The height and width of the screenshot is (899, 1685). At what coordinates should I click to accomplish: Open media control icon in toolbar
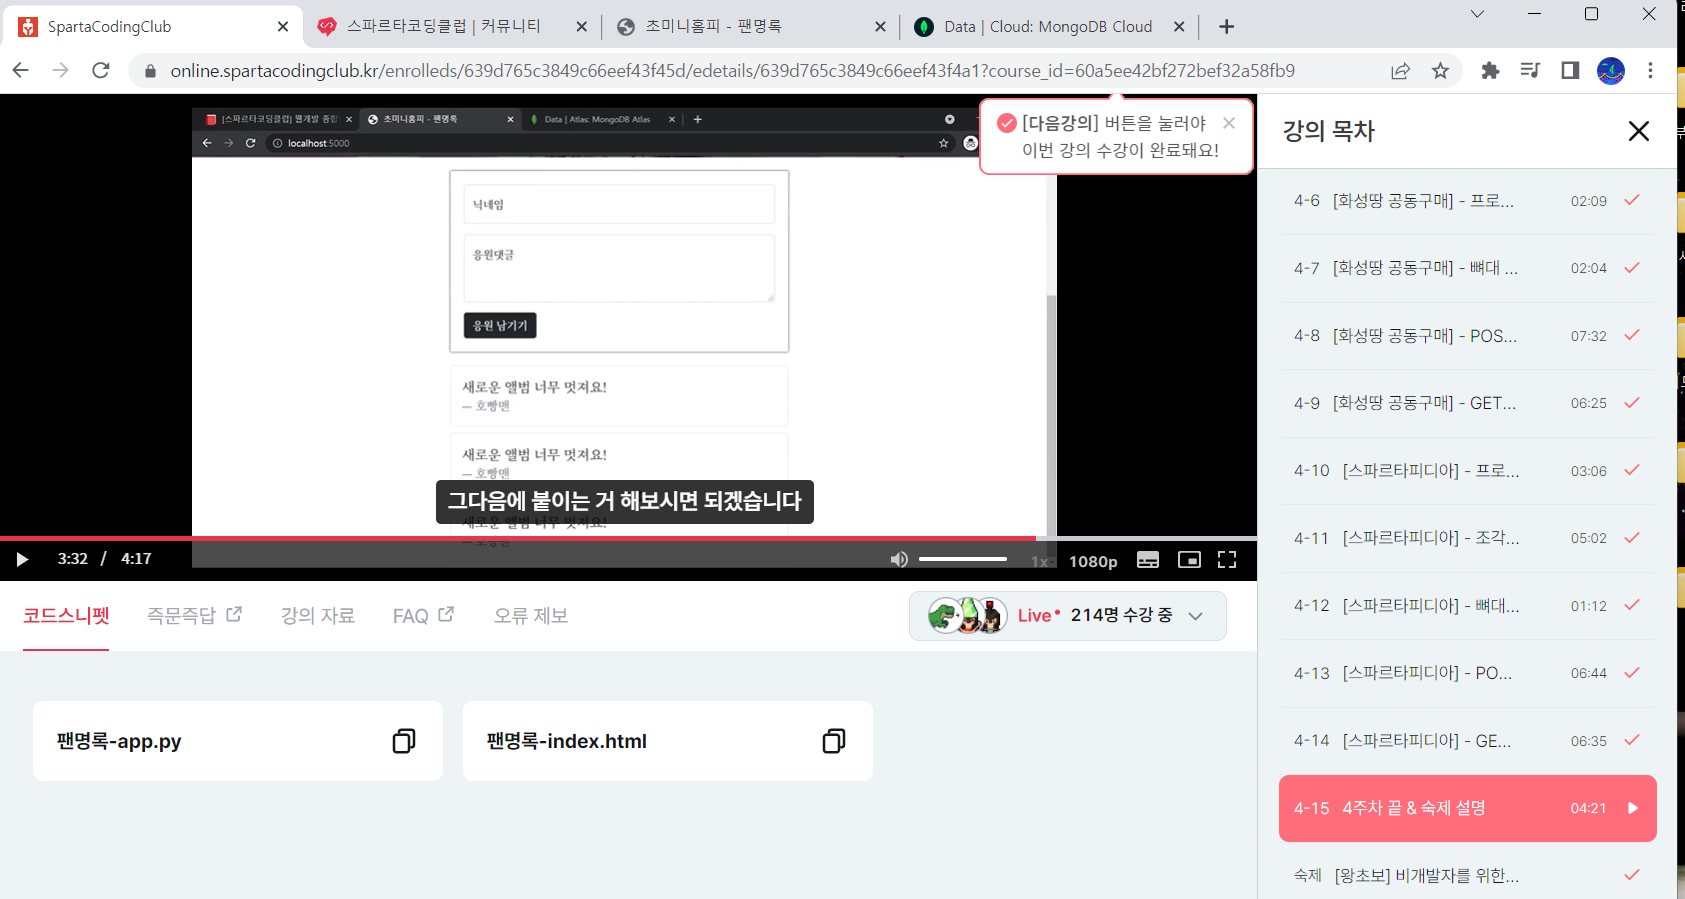1530,70
